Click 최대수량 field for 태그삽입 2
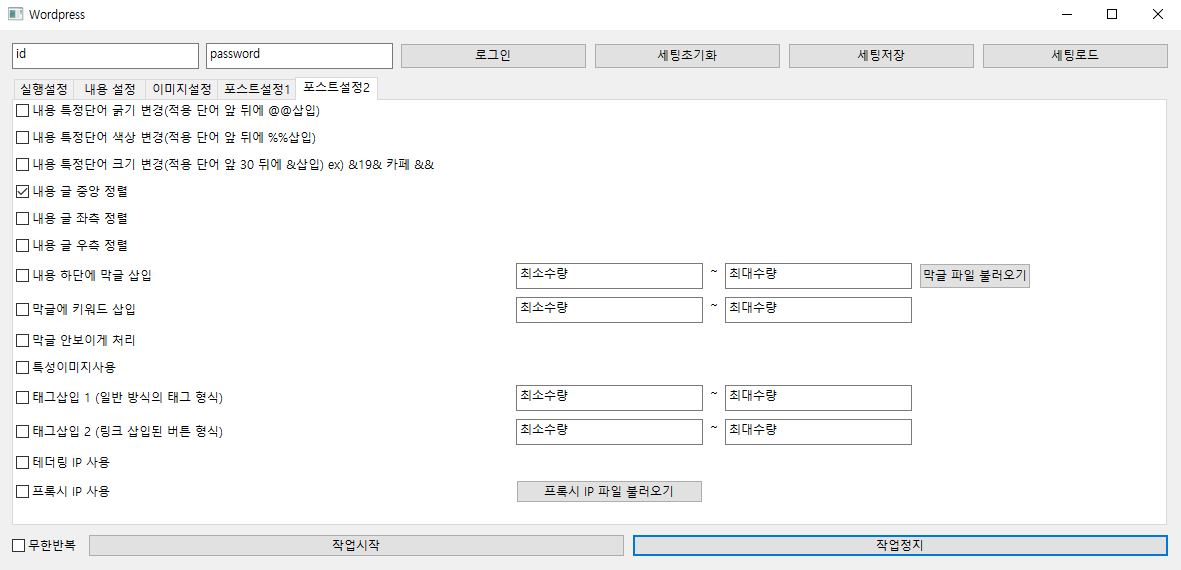Image resolution: width=1181 pixels, height=570 pixels. [818, 432]
